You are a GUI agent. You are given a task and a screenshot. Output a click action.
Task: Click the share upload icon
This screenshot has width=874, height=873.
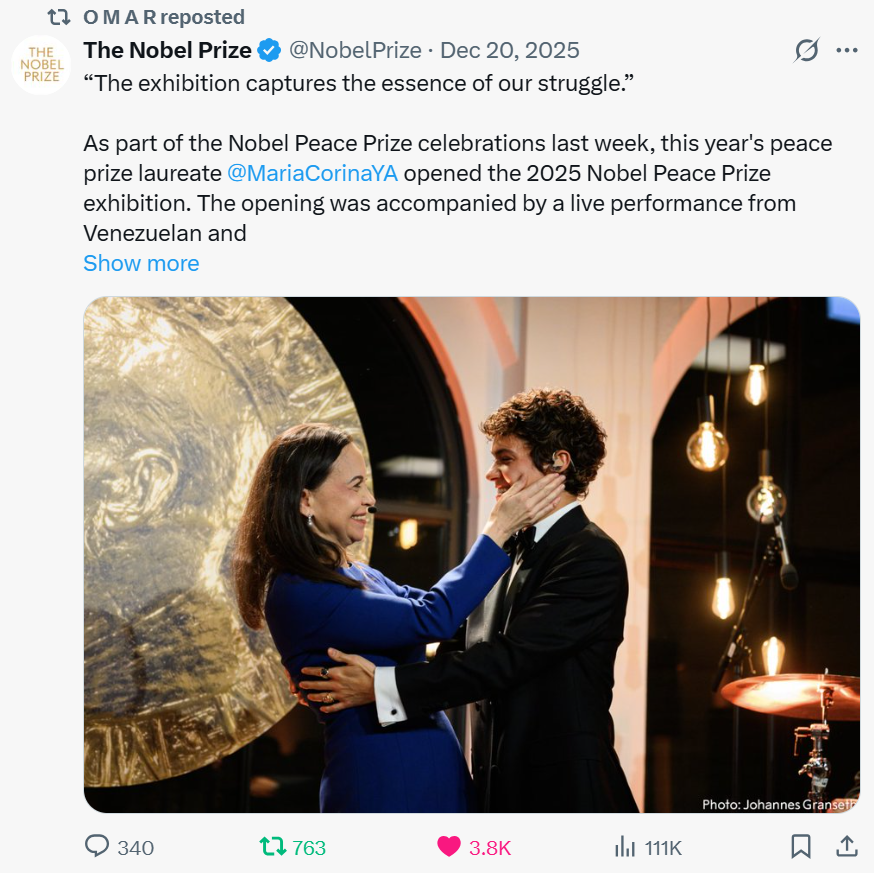[x=846, y=847]
